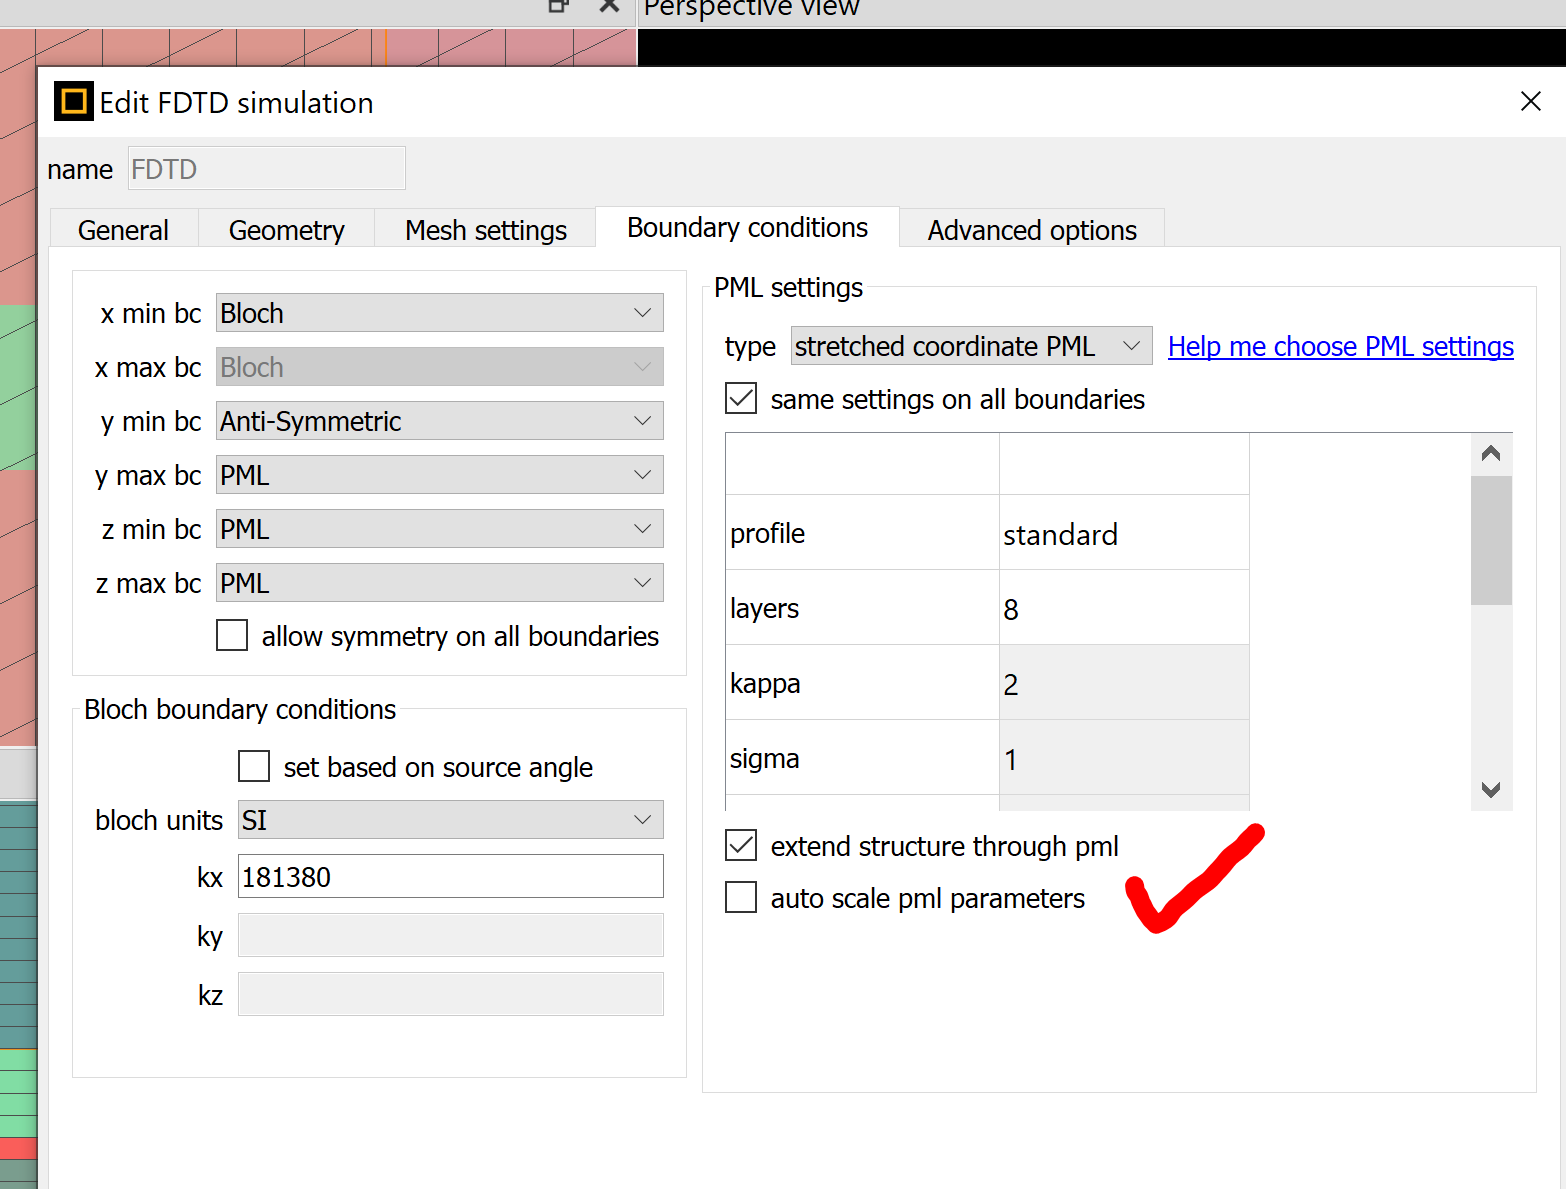This screenshot has height=1189, width=1566.
Task: Click the FDTD dialog title icon
Action: 73,102
